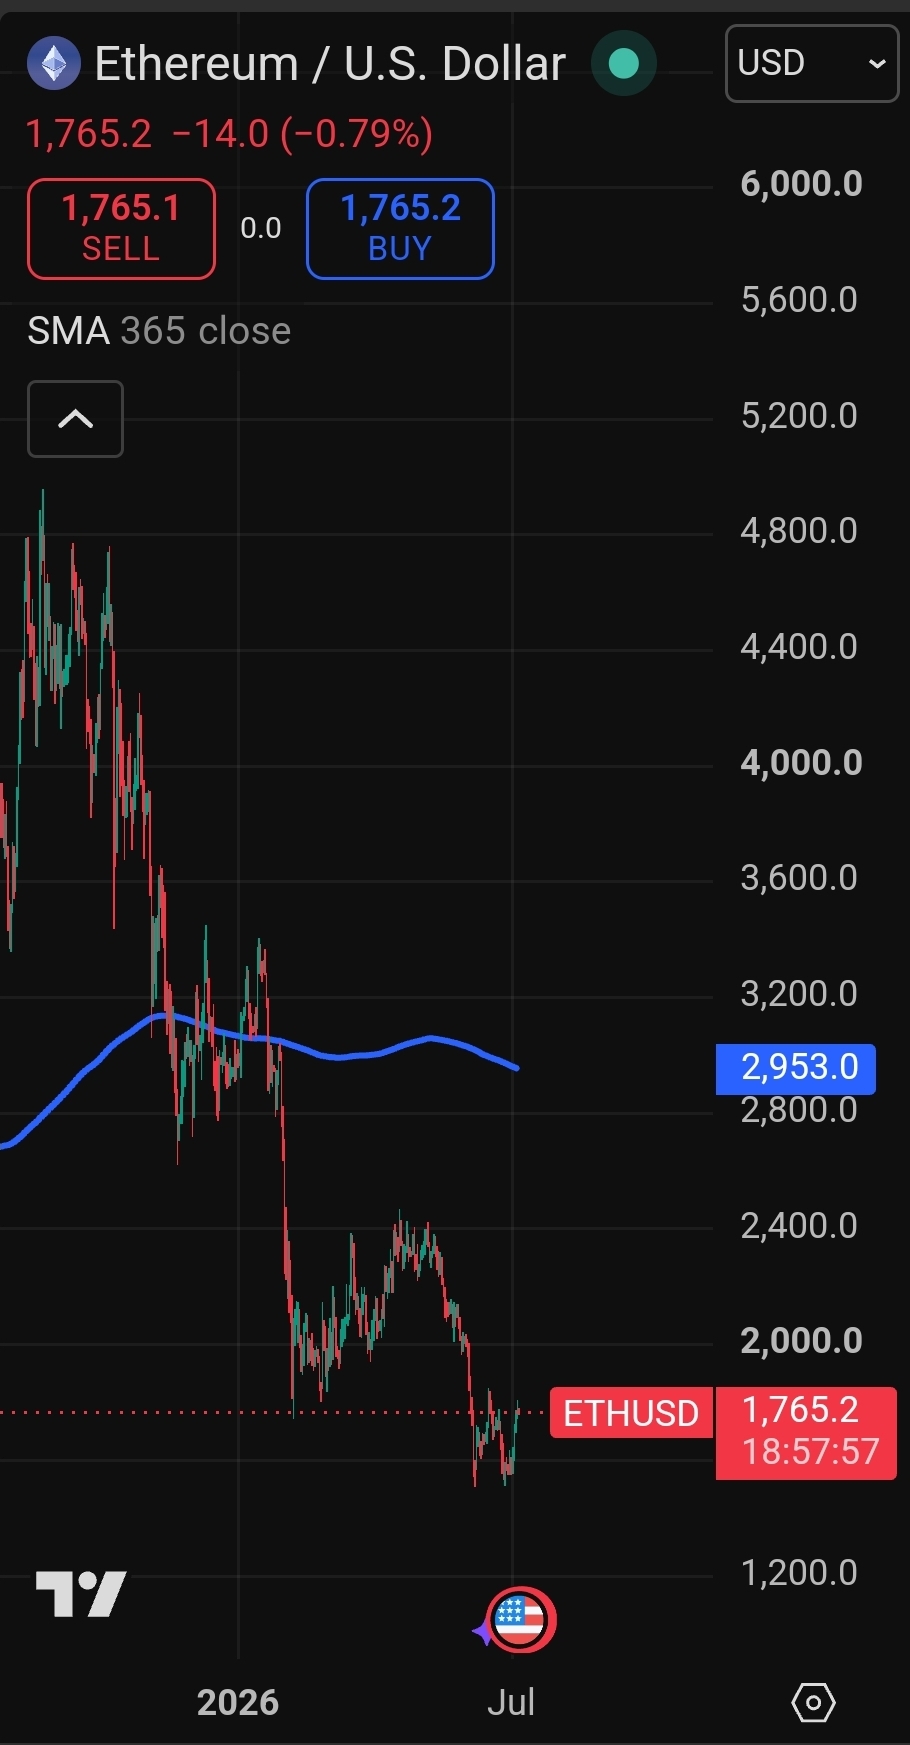Viewport: 910px width, 1745px height.
Task: Tap the Ethereum logo icon
Action: tap(53, 63)
